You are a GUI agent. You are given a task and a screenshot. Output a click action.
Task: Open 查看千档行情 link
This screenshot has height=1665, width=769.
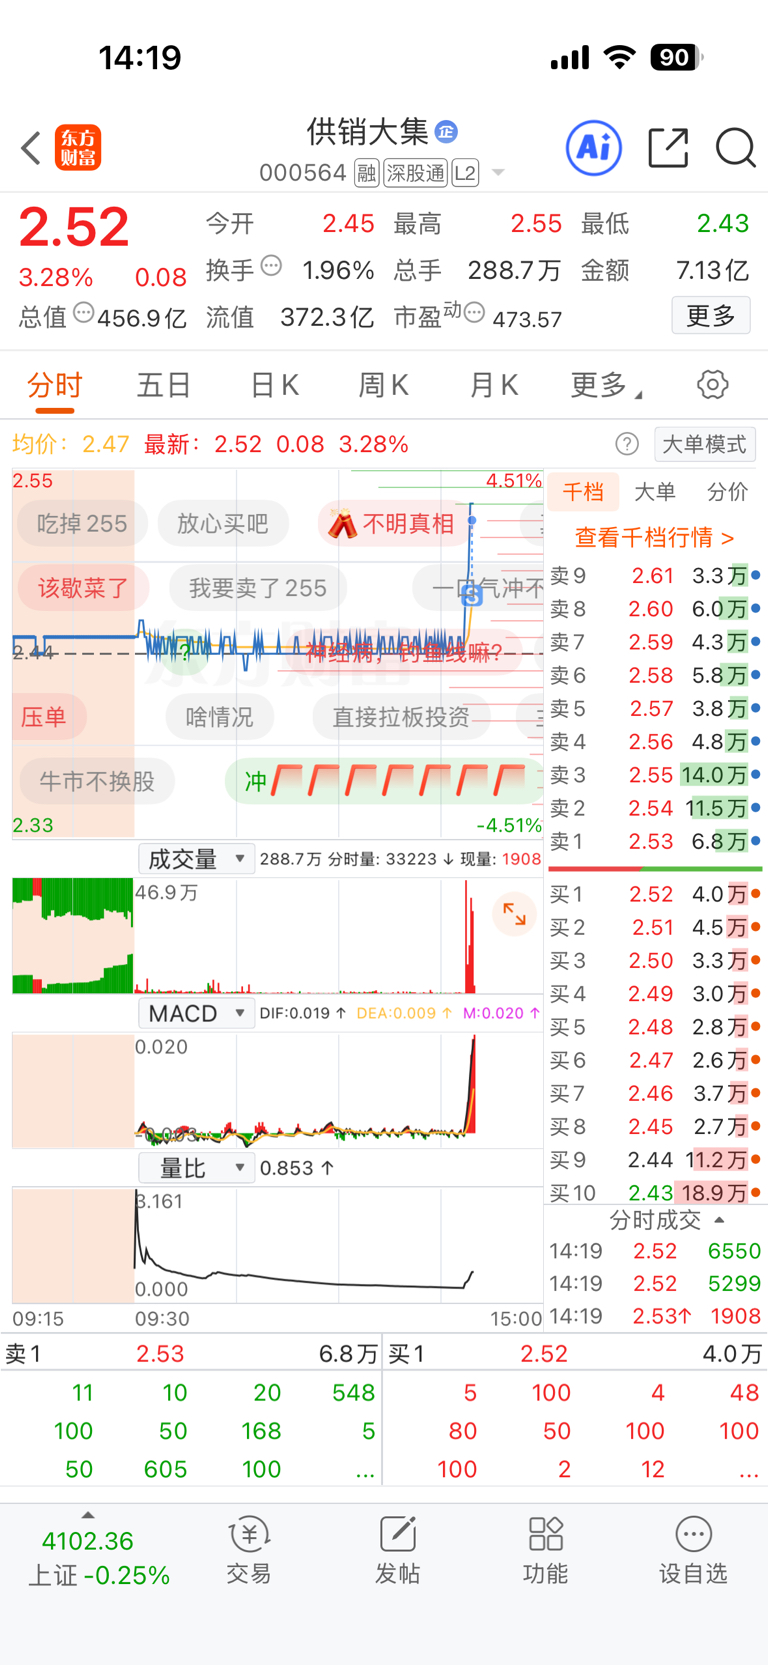pyautogui.click(x=655, y=538)
